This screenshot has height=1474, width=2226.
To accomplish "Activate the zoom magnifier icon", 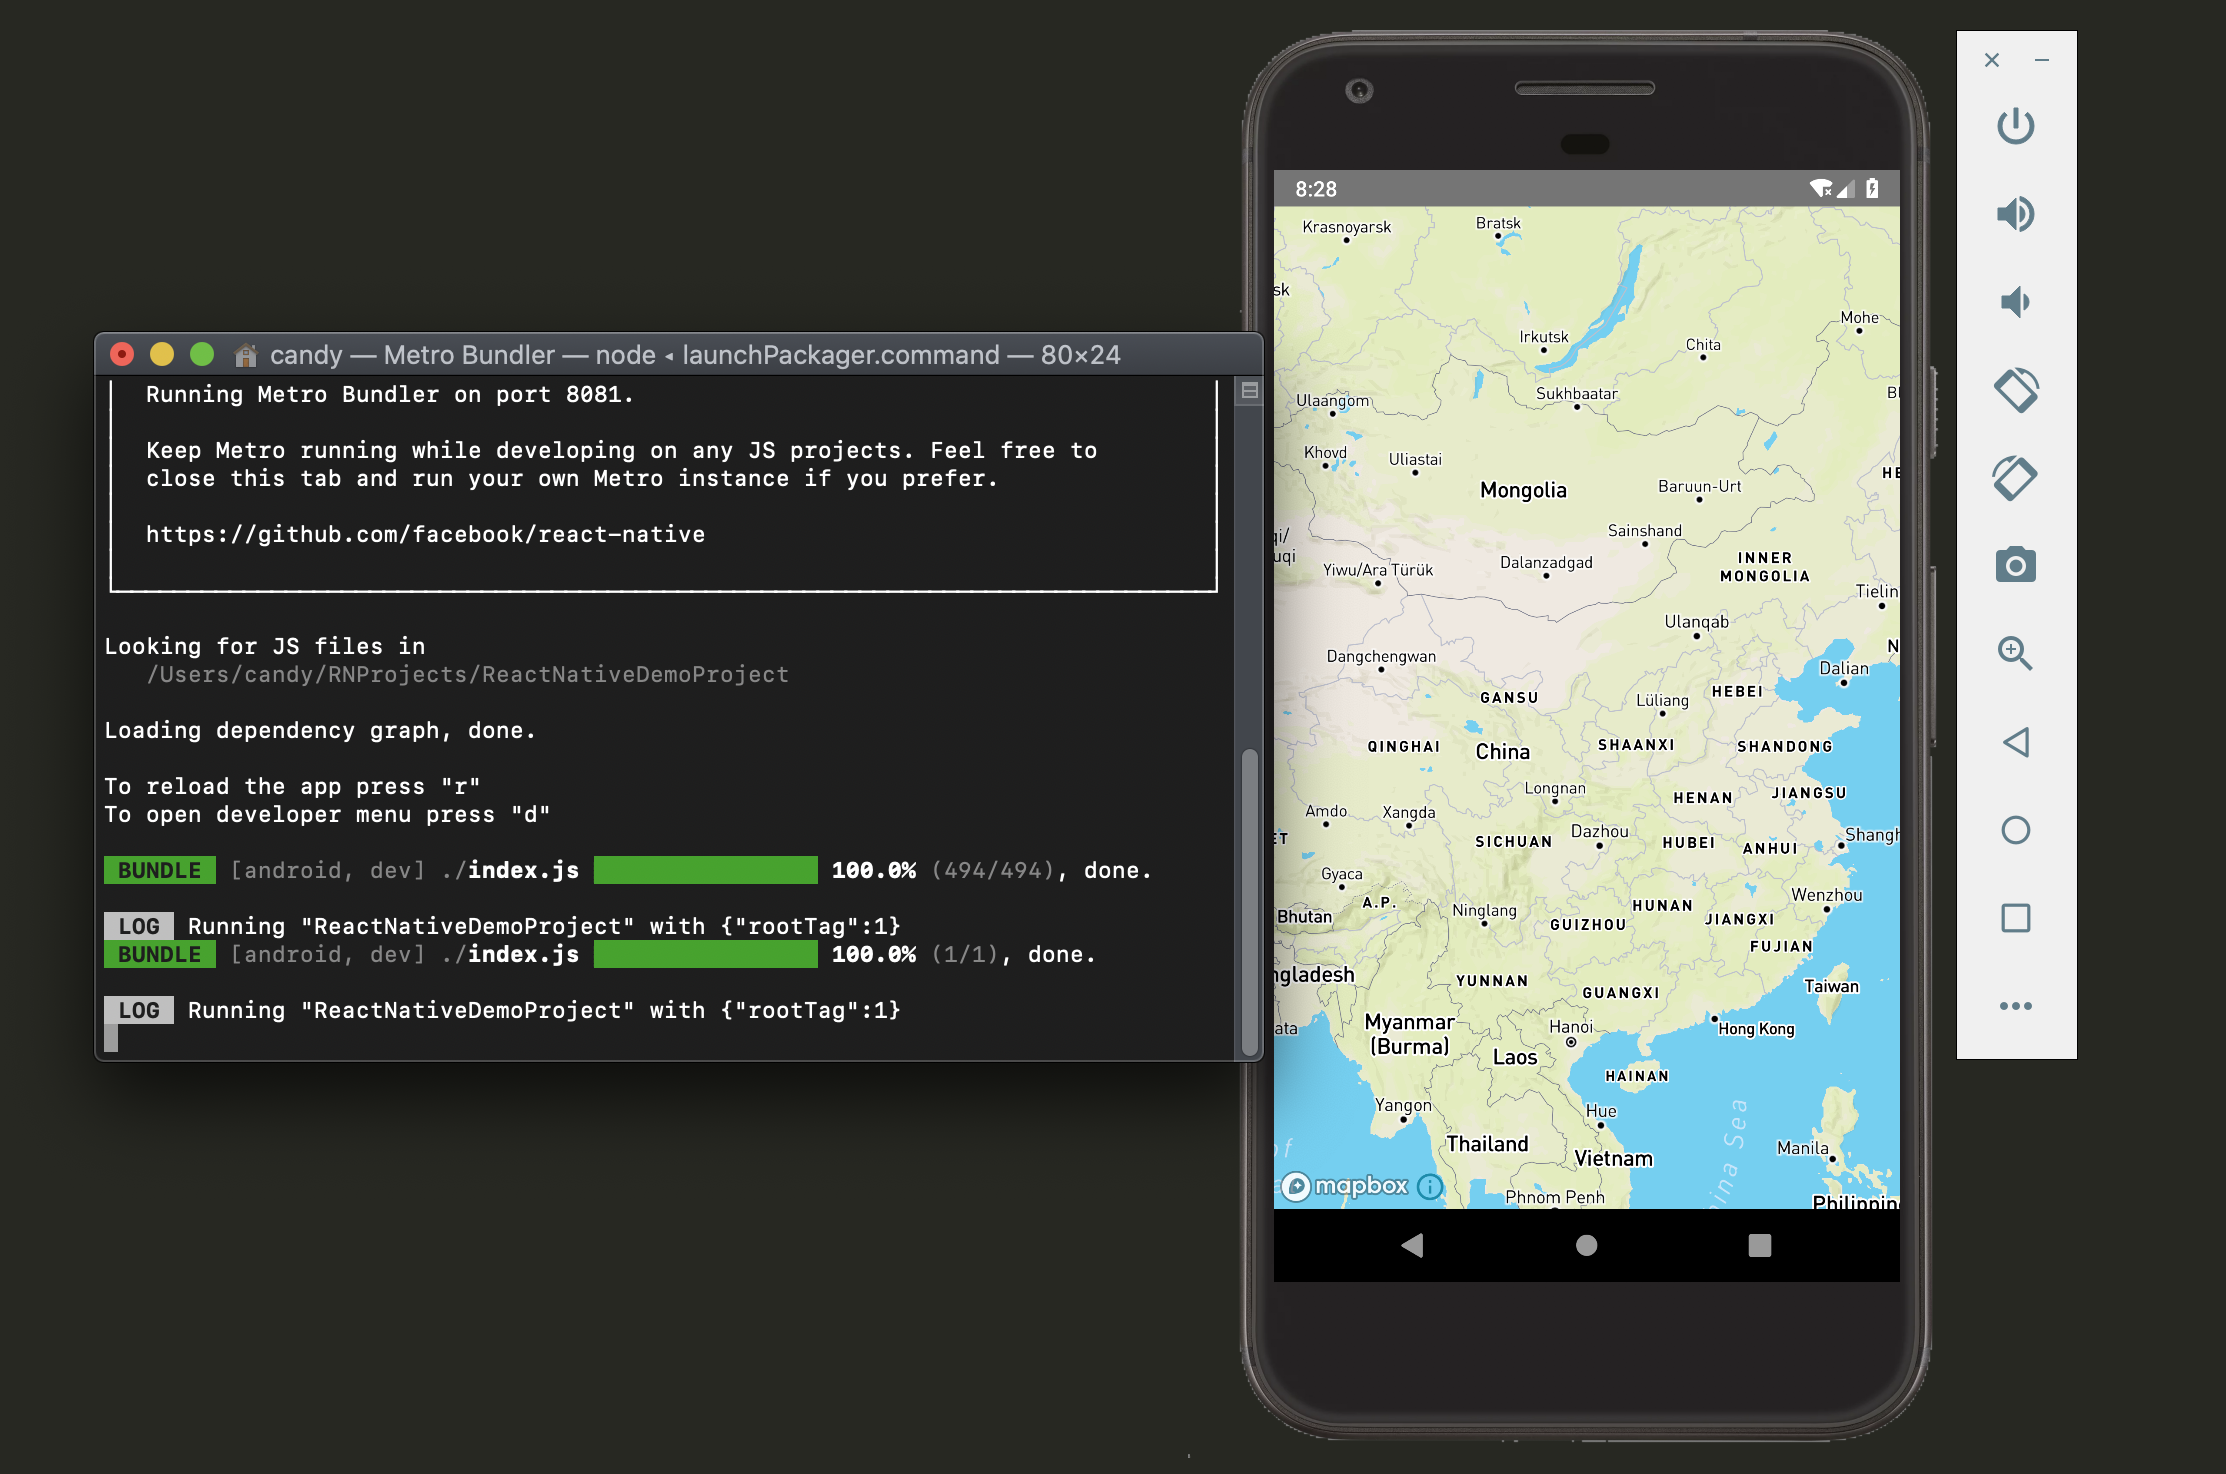I will click(2015, 654).
